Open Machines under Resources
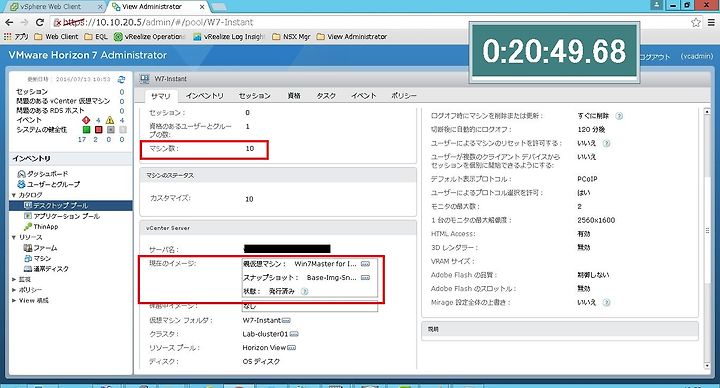Viewport: 720px width, 388px height. click(x=38, y=259)
